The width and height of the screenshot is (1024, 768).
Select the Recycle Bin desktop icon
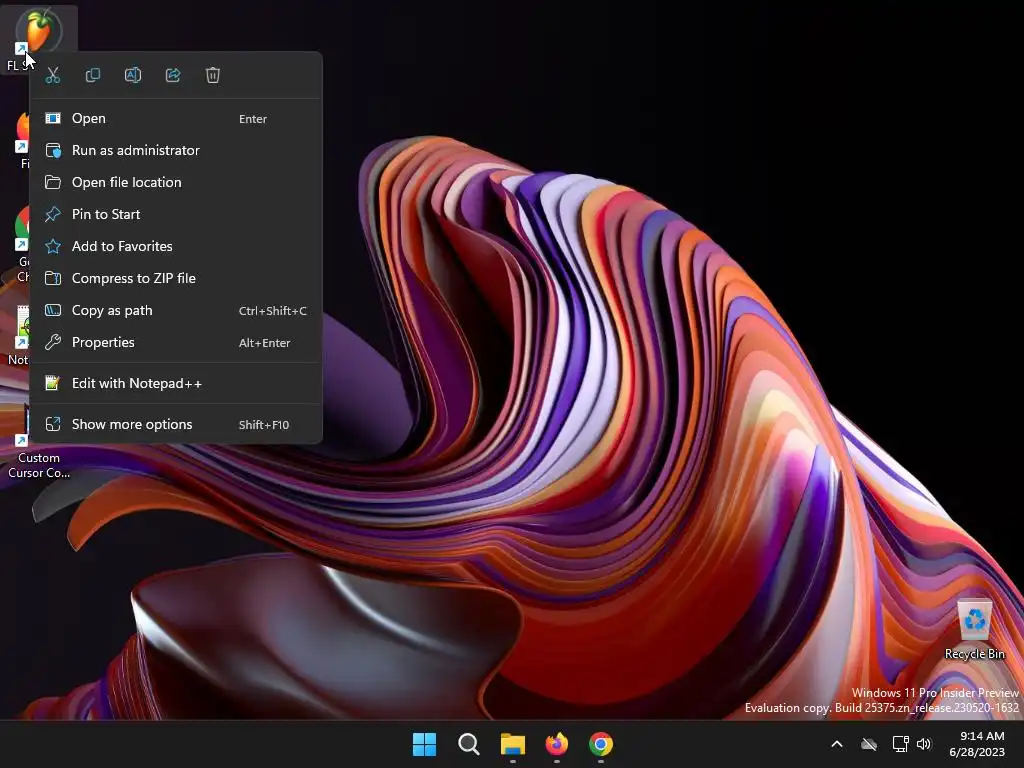[974, 630]
